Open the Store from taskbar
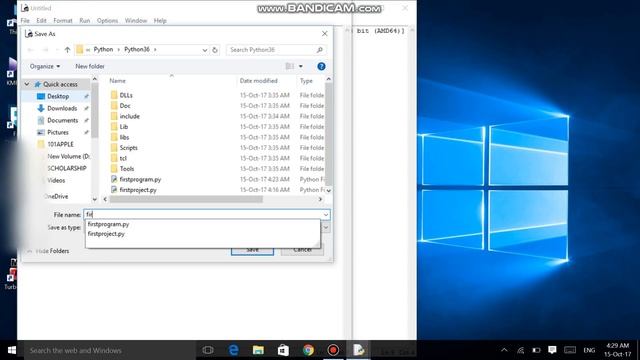This screenshot has height=360, width=640. 283,350
